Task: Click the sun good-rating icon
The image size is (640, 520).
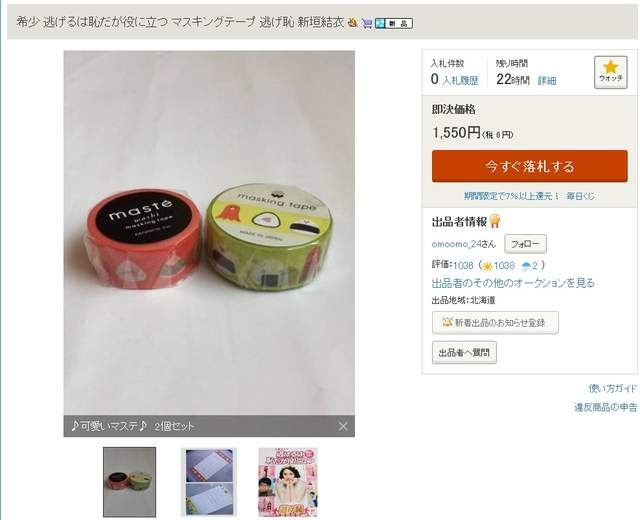Action: (x=487, y=266)
